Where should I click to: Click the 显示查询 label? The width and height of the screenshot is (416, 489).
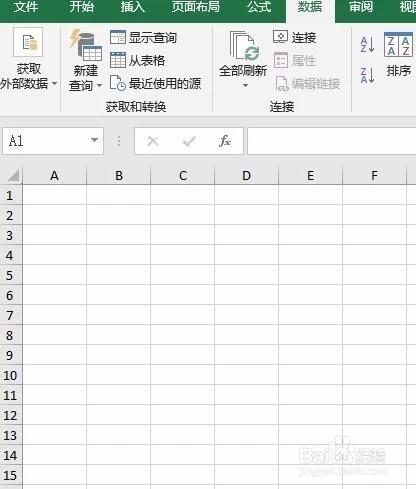pyautogui.click(x=153, y=38)
